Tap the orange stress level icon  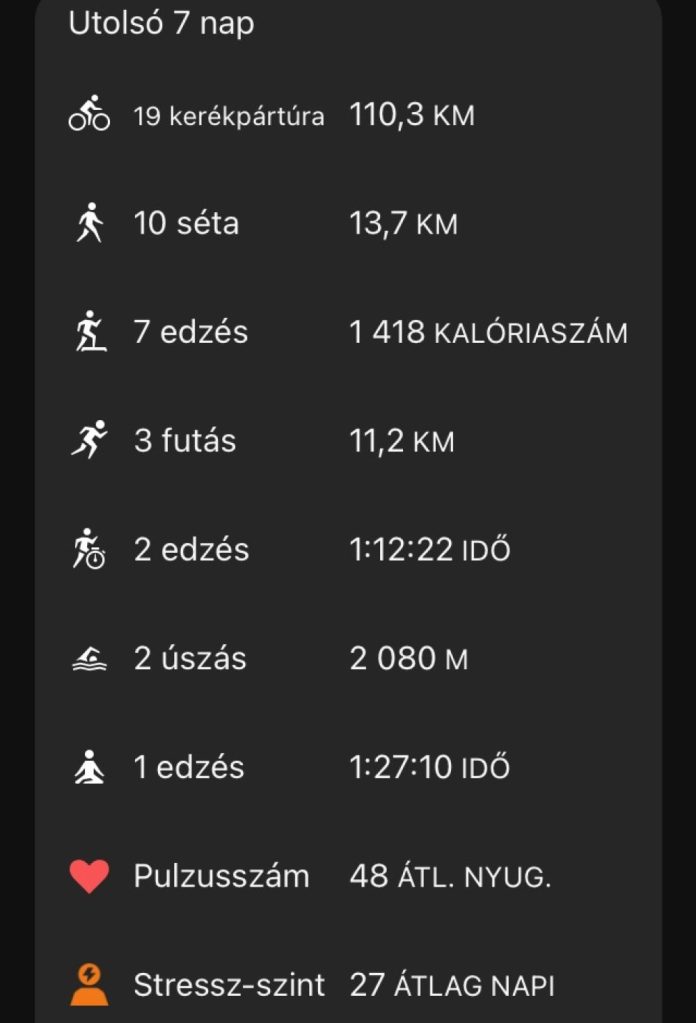[89, 986]
